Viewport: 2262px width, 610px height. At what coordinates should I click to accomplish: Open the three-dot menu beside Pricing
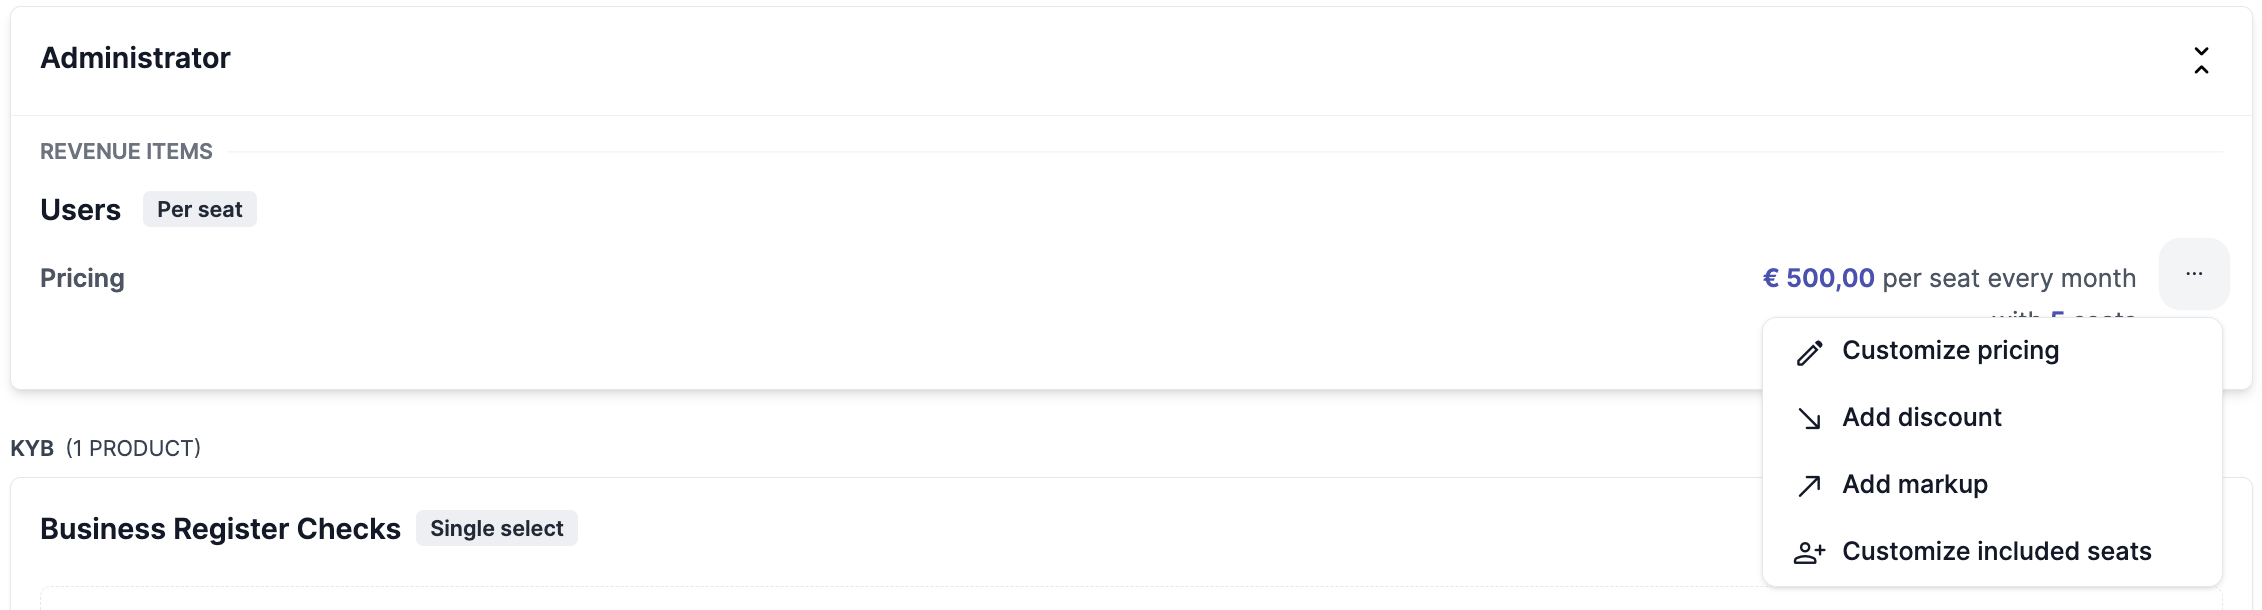point(2194,274)
